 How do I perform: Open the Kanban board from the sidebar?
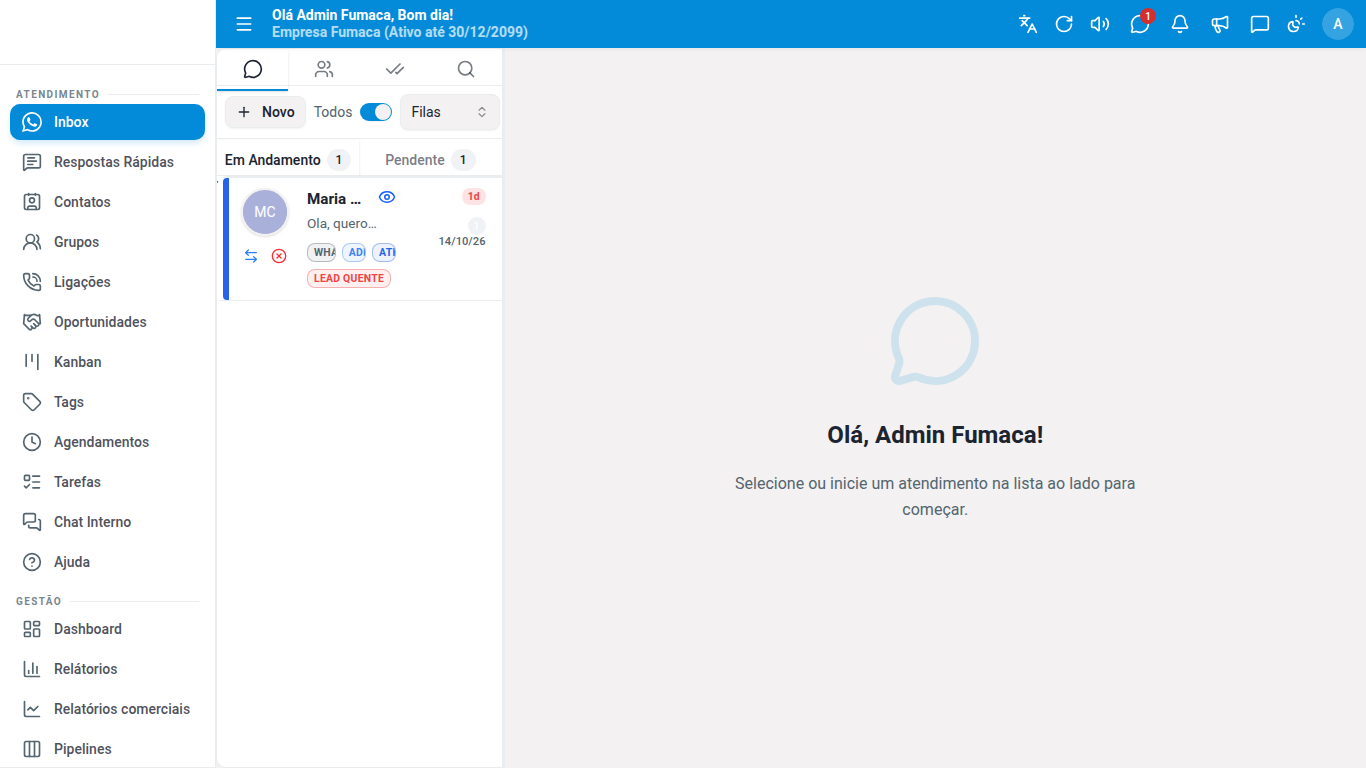(108, 362)
